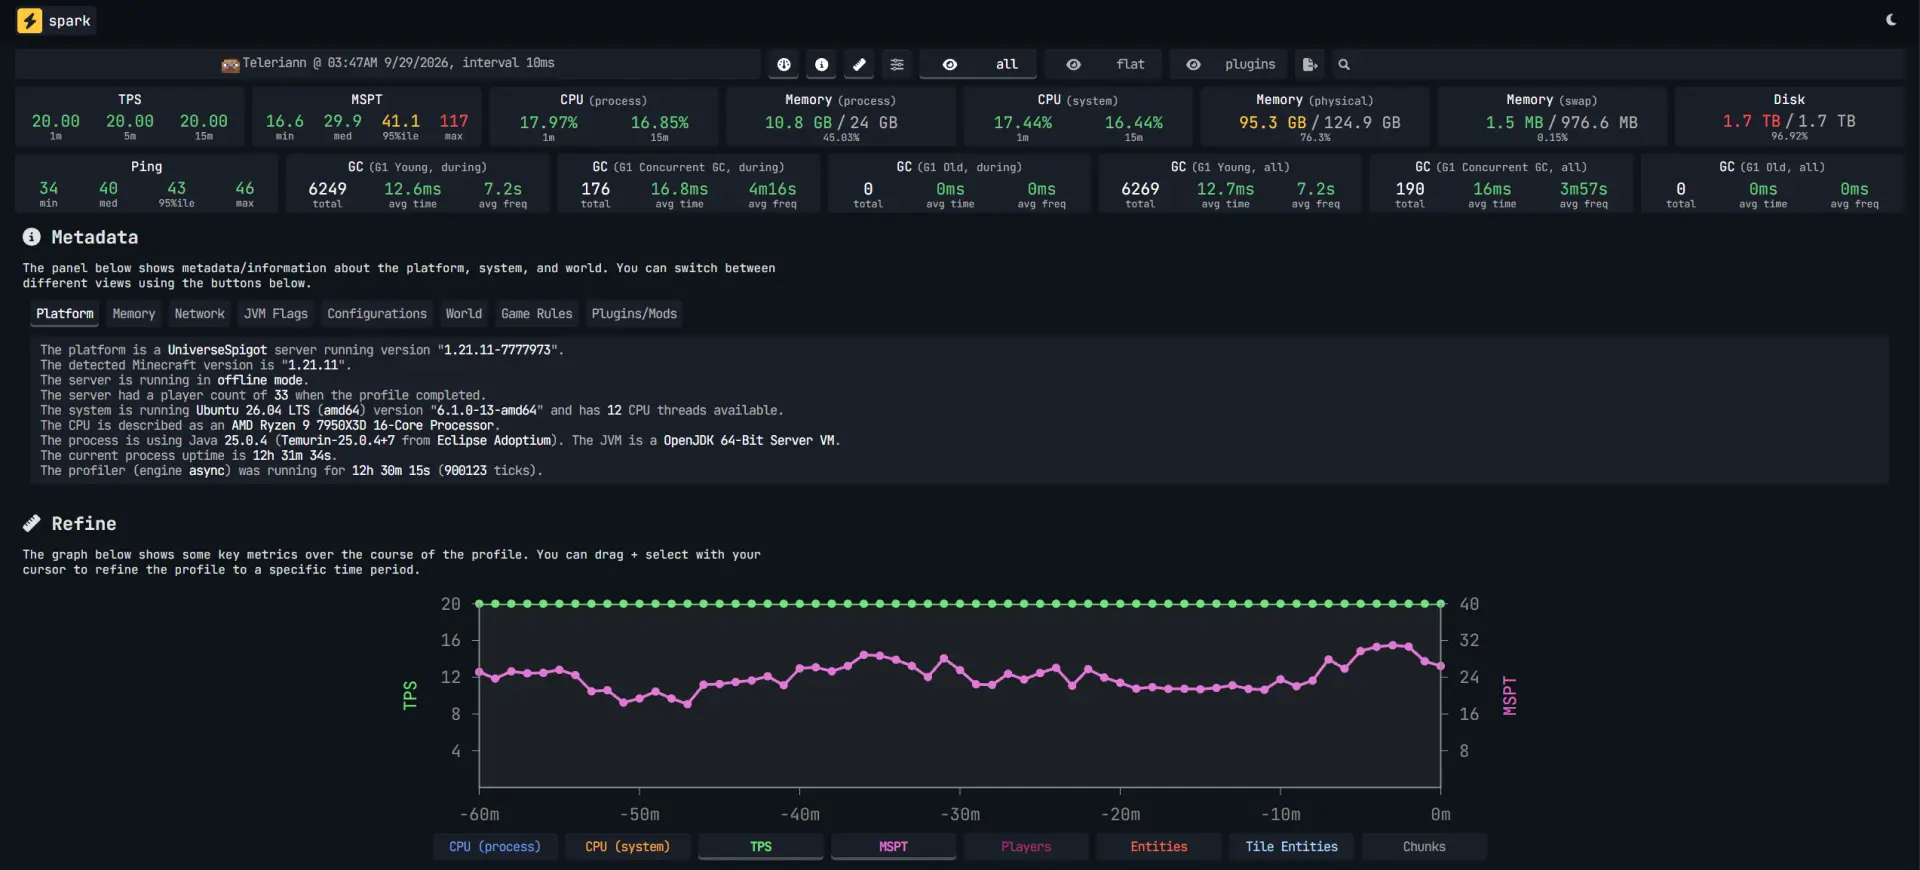
Task: Click the Memory (physical) widget
Action: pos(1315,117)
